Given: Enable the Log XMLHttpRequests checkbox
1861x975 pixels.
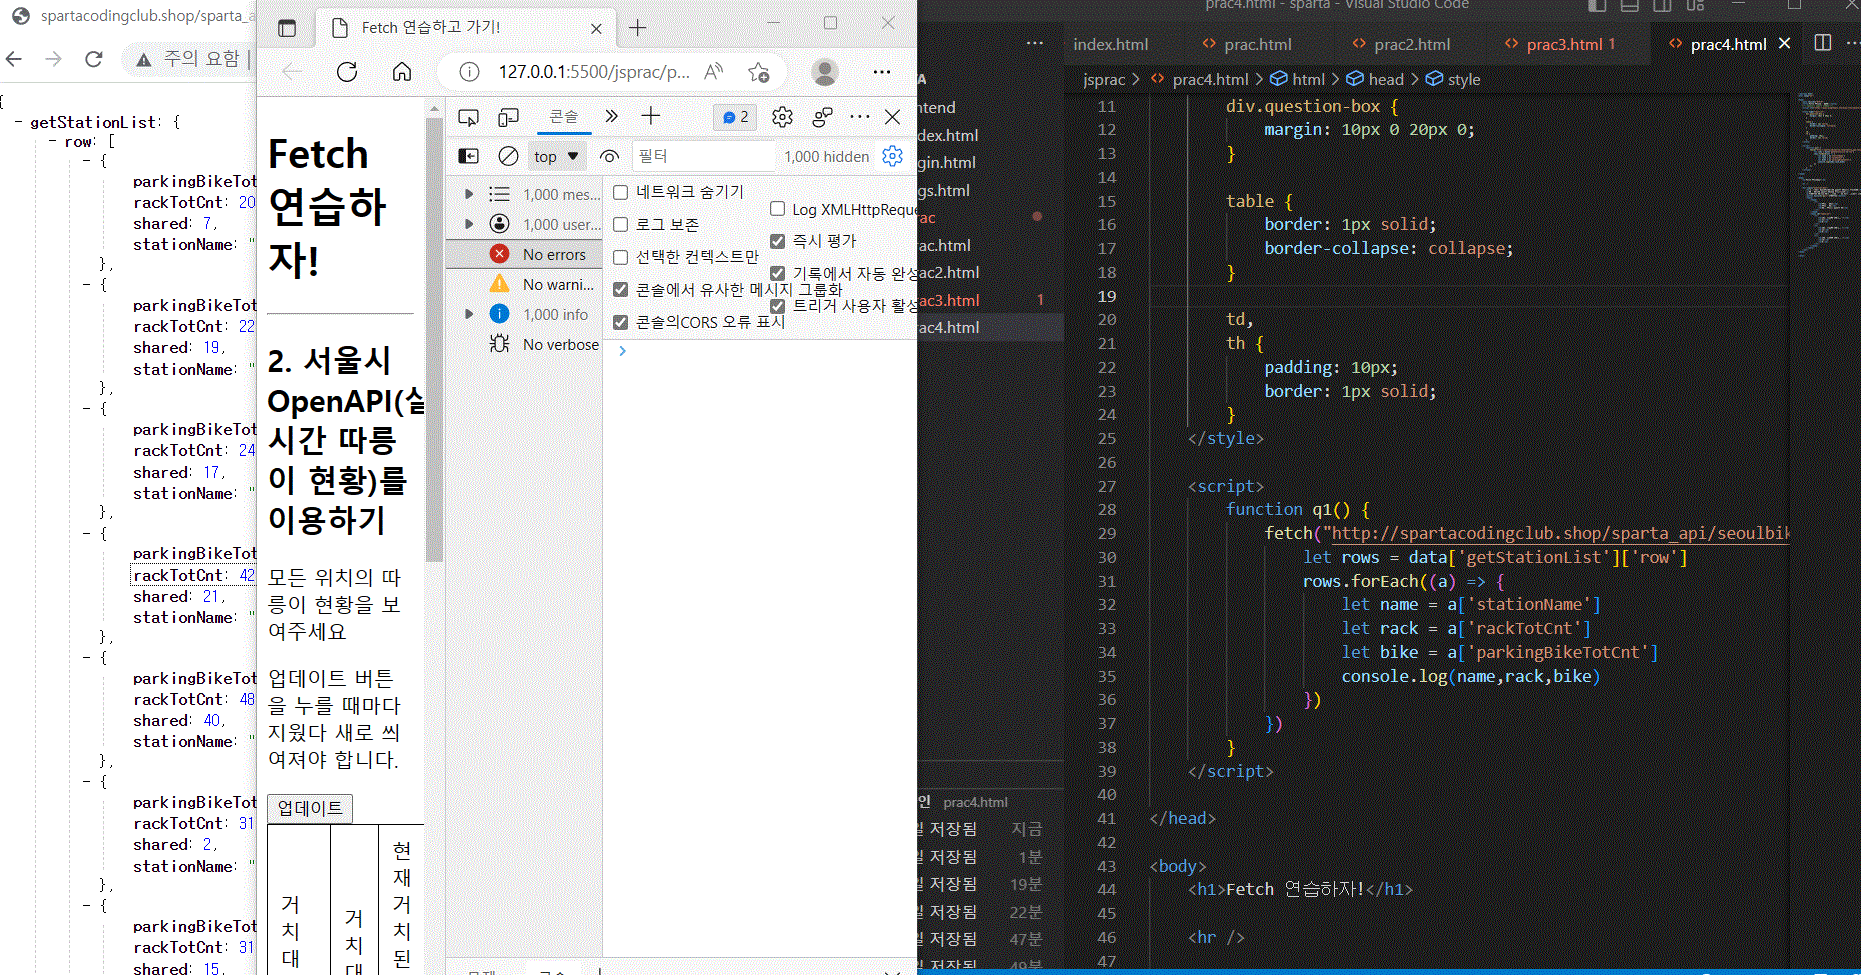Looking at the screenshot, I should point(777,209).
